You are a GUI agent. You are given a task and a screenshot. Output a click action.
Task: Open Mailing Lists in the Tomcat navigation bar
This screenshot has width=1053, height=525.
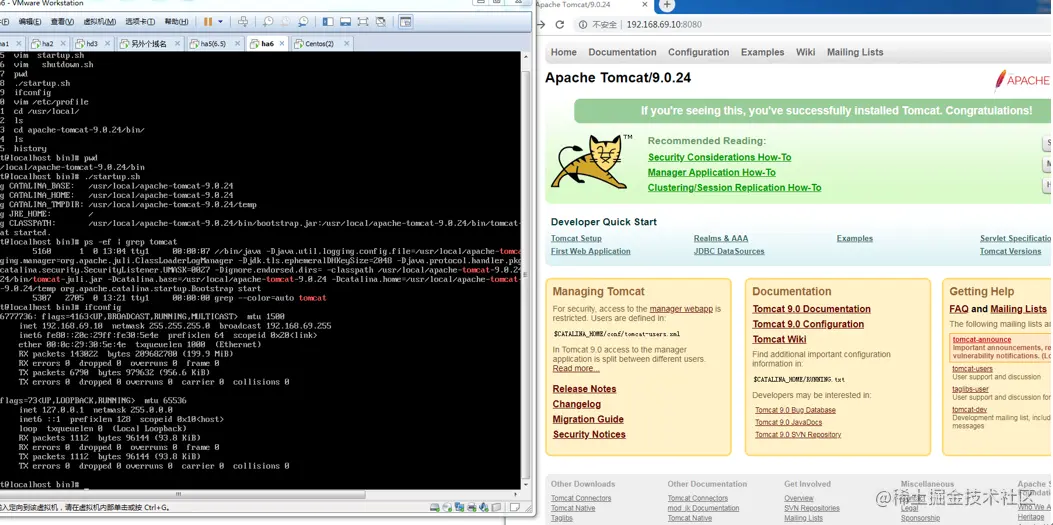click(855, 52)
